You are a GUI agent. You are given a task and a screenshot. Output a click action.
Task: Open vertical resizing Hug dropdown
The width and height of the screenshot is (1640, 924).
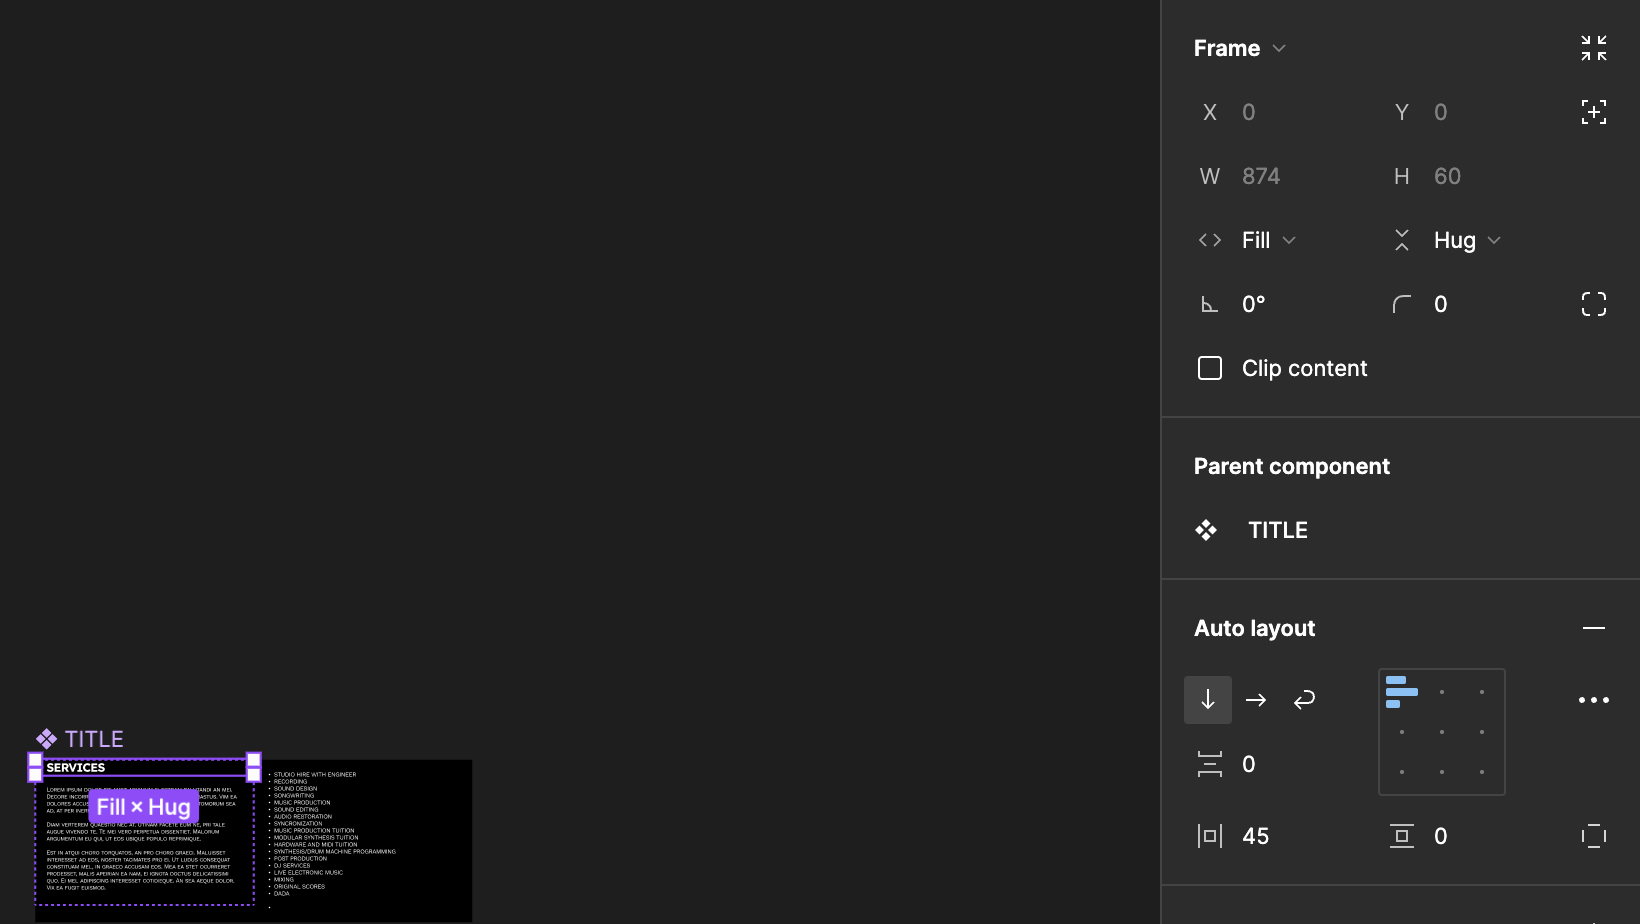1466,240
